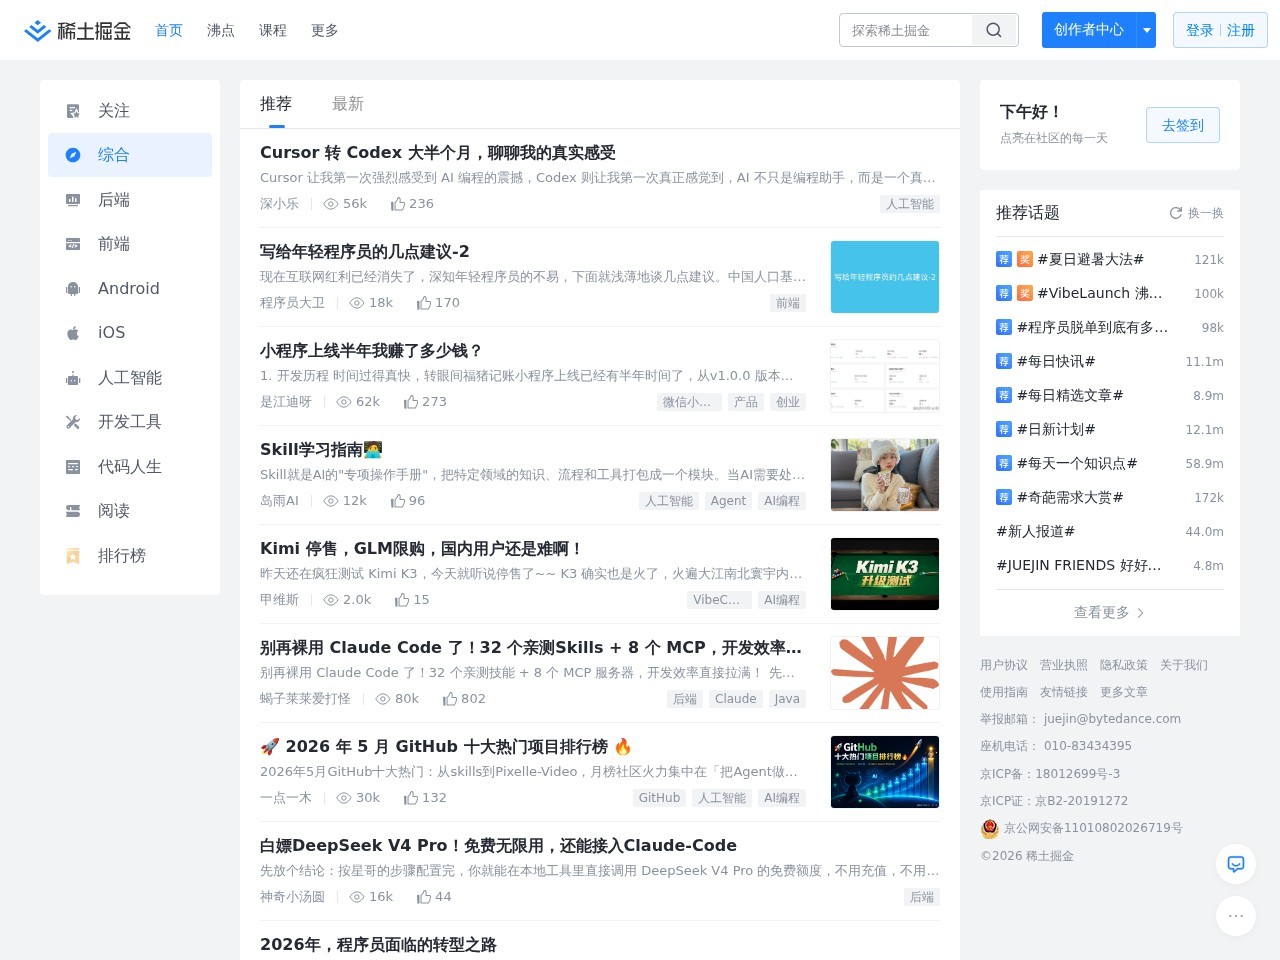Open the 京公网安备 police badge link
The width and height of the screenshot is (1280, 960).
click(1082, 828)
